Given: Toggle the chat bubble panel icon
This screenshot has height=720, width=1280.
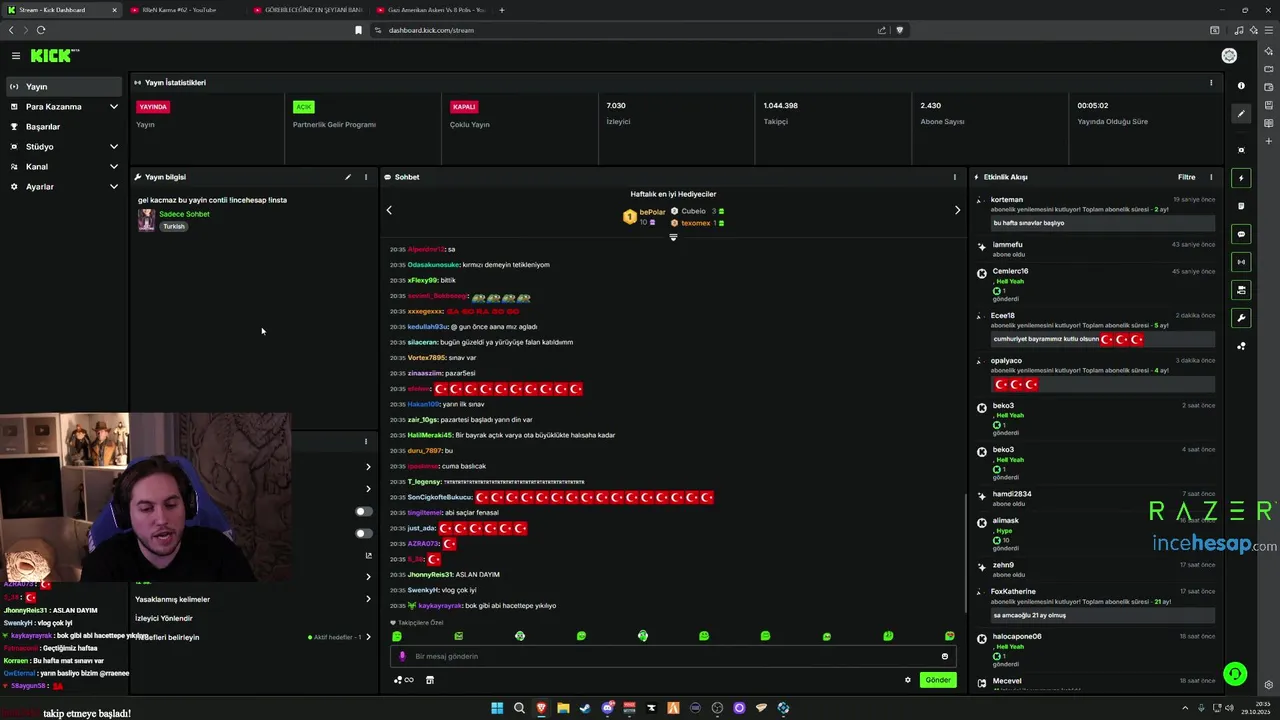Looking at the screenshot, I should click(x=1241, y=234).
